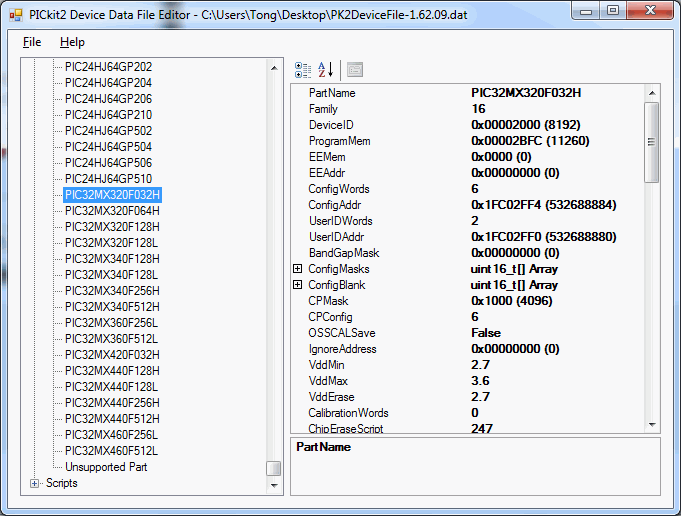Select the BandGapMask property row

(468, 253)
